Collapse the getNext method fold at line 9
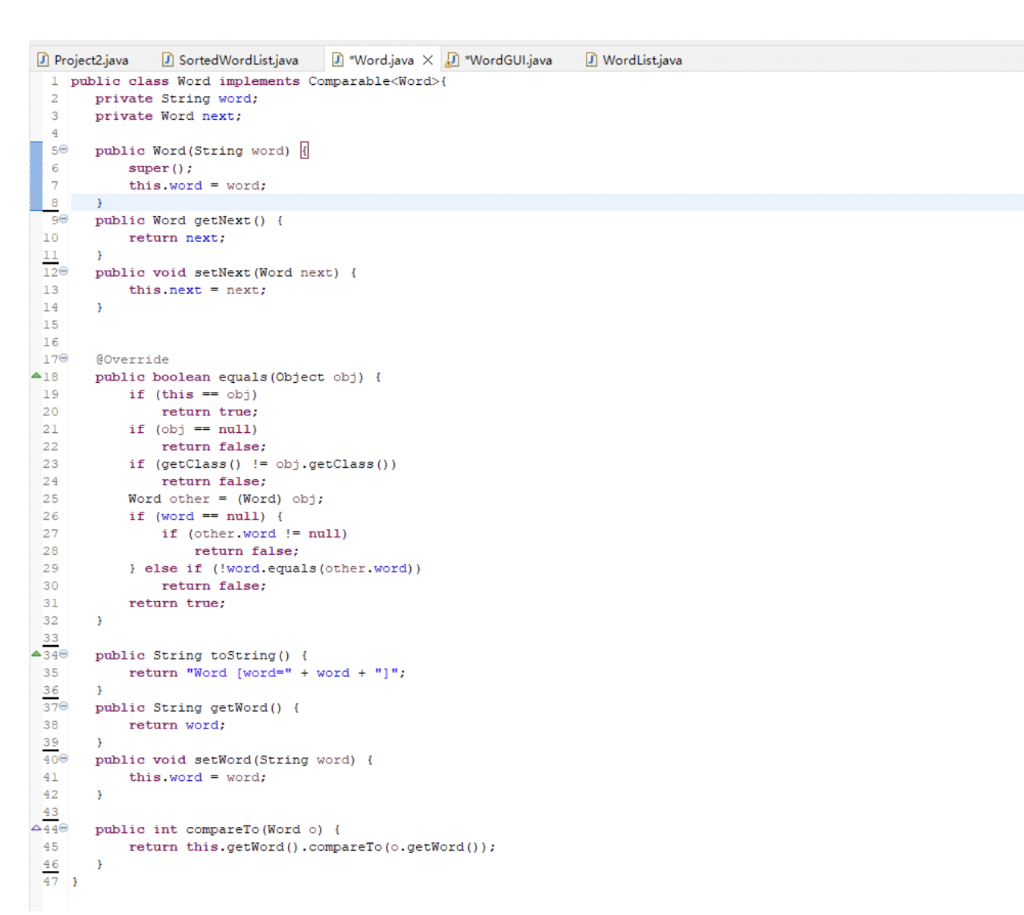 tap(63, 219)
